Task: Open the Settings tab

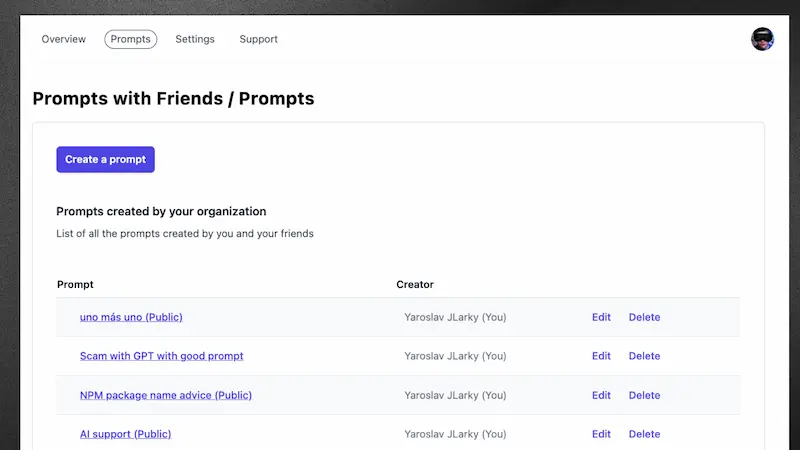Action: point(195,39)
